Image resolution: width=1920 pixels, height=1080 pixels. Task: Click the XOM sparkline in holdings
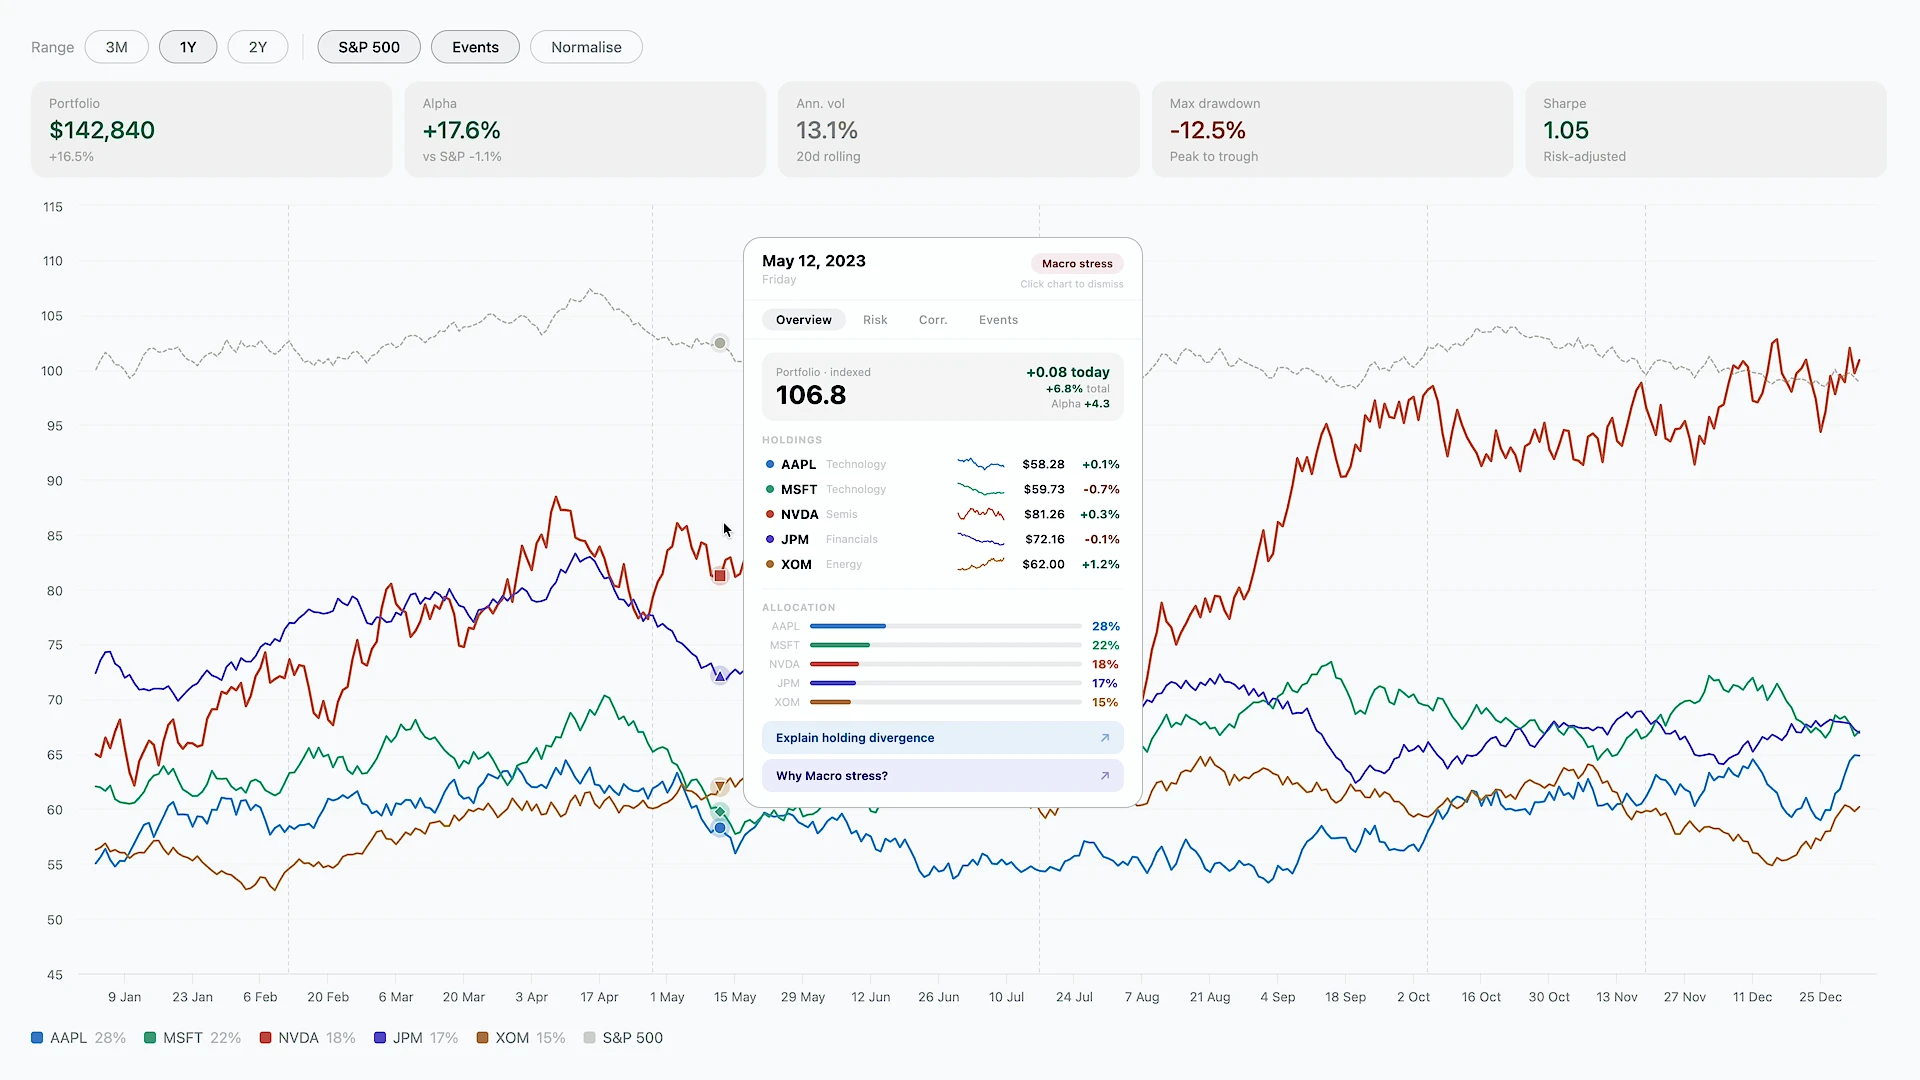[x=980, y=564]
